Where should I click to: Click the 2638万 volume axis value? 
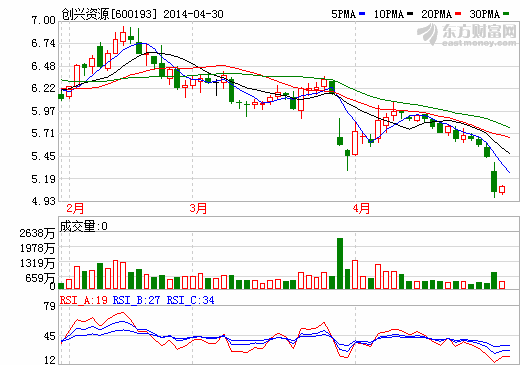(37, 233)
